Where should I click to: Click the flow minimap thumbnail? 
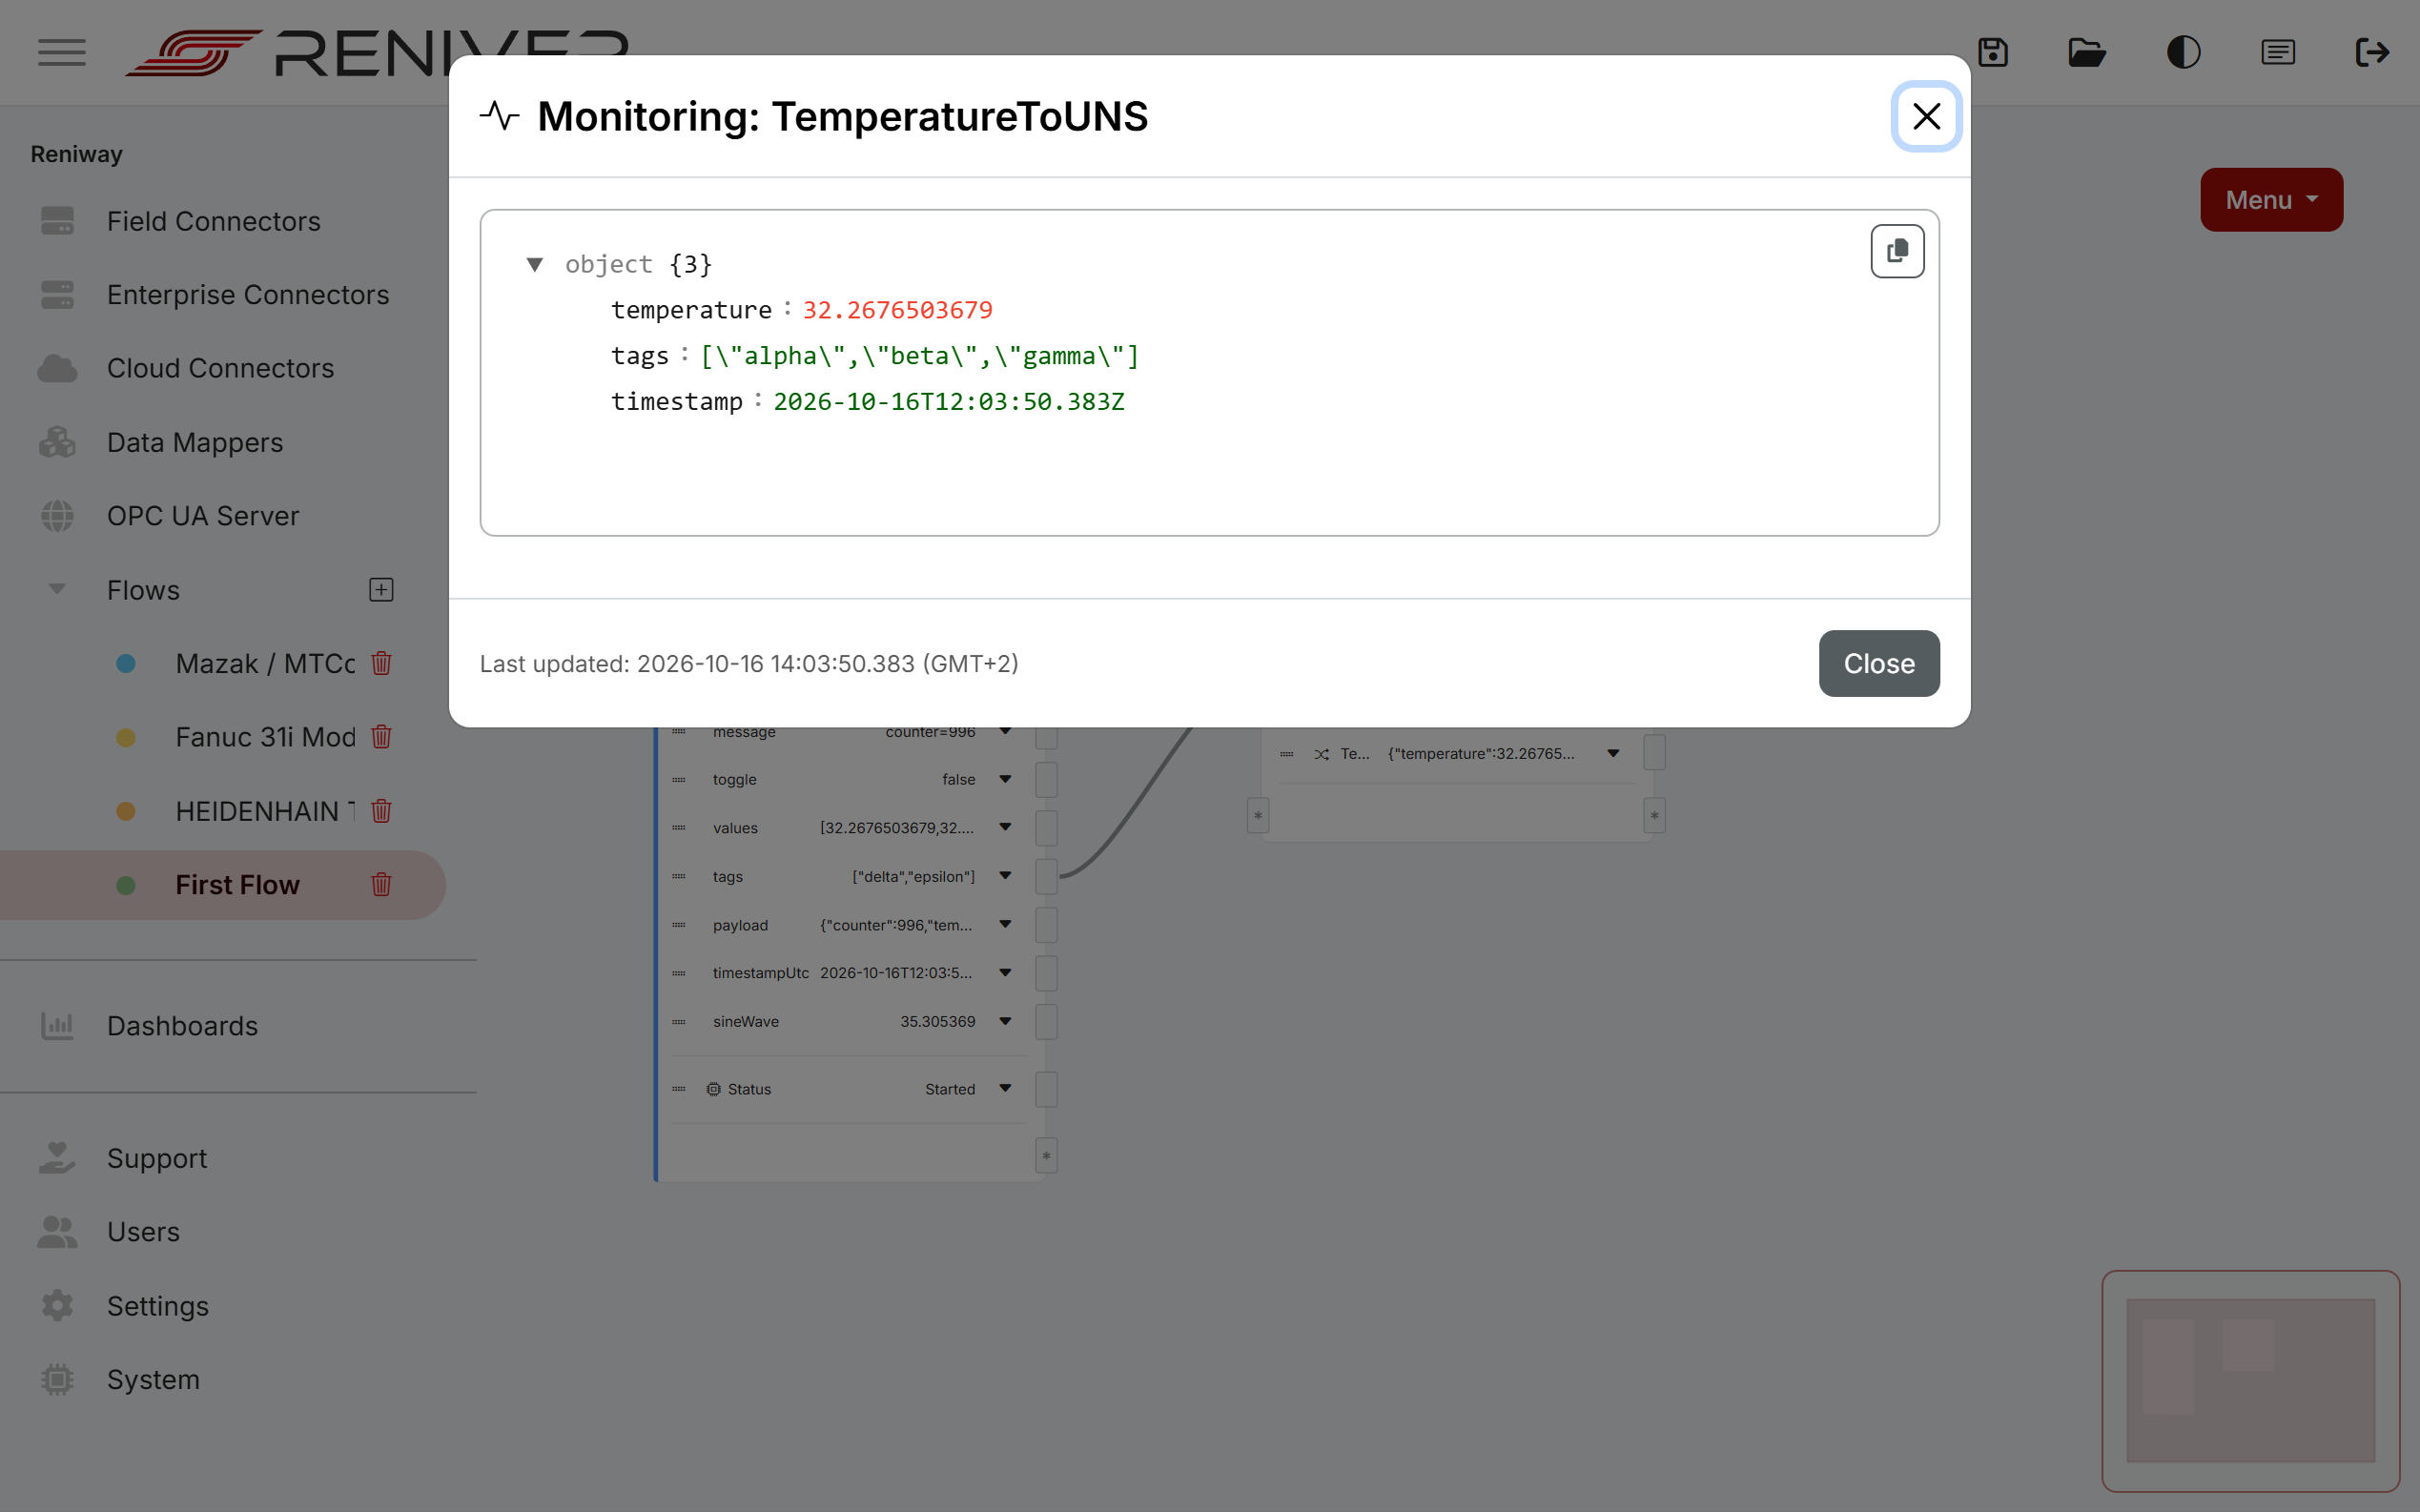[x=2250, y=1380]
